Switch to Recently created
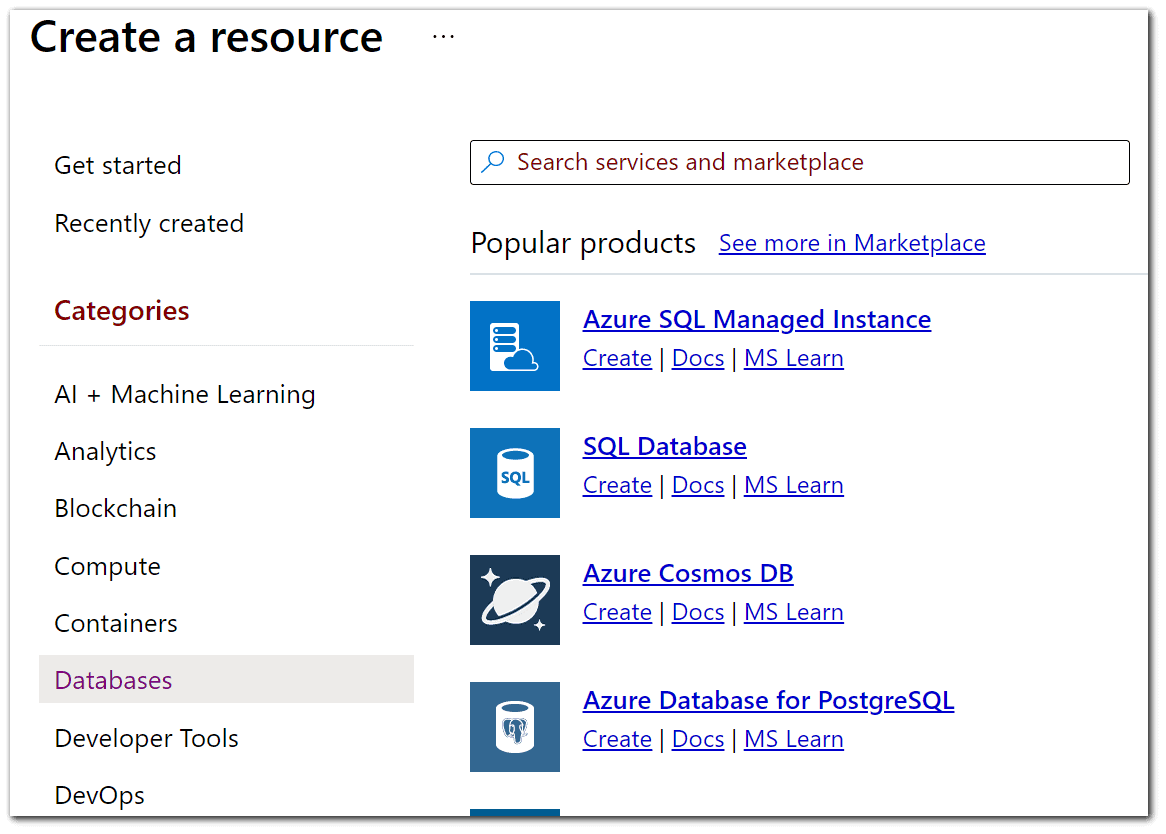 click(148, 223)
